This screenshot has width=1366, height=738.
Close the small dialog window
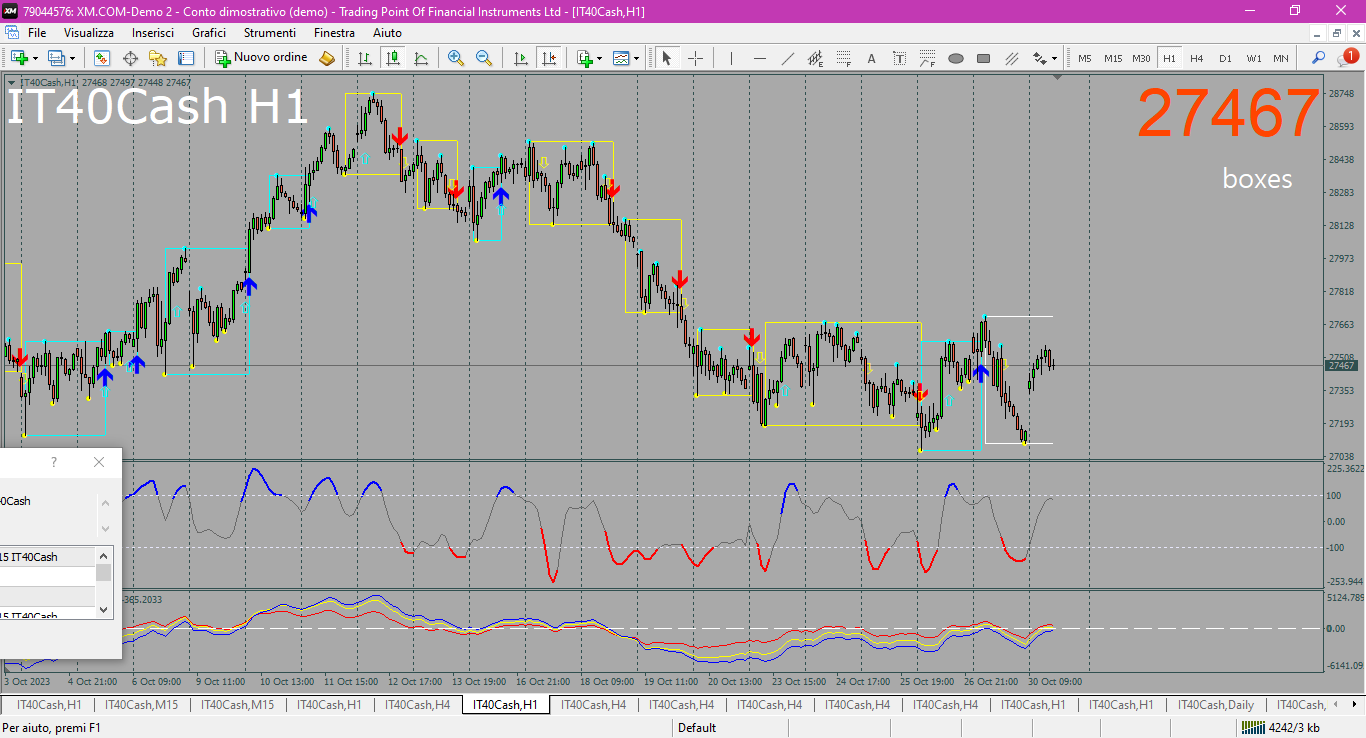(98, 462)
